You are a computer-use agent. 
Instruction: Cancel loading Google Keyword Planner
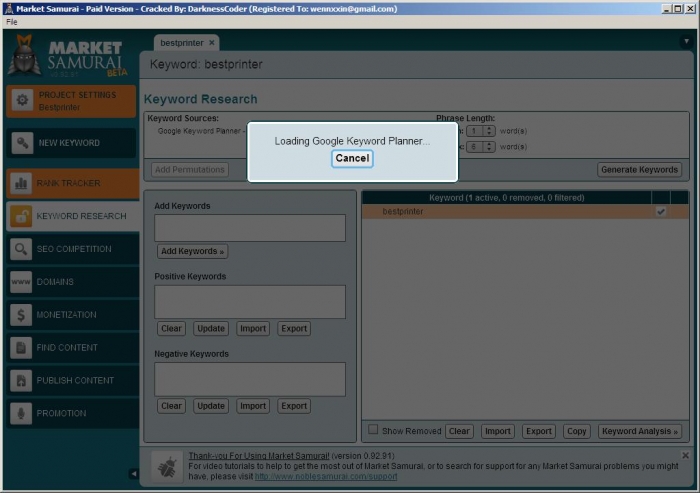(352, 159)
